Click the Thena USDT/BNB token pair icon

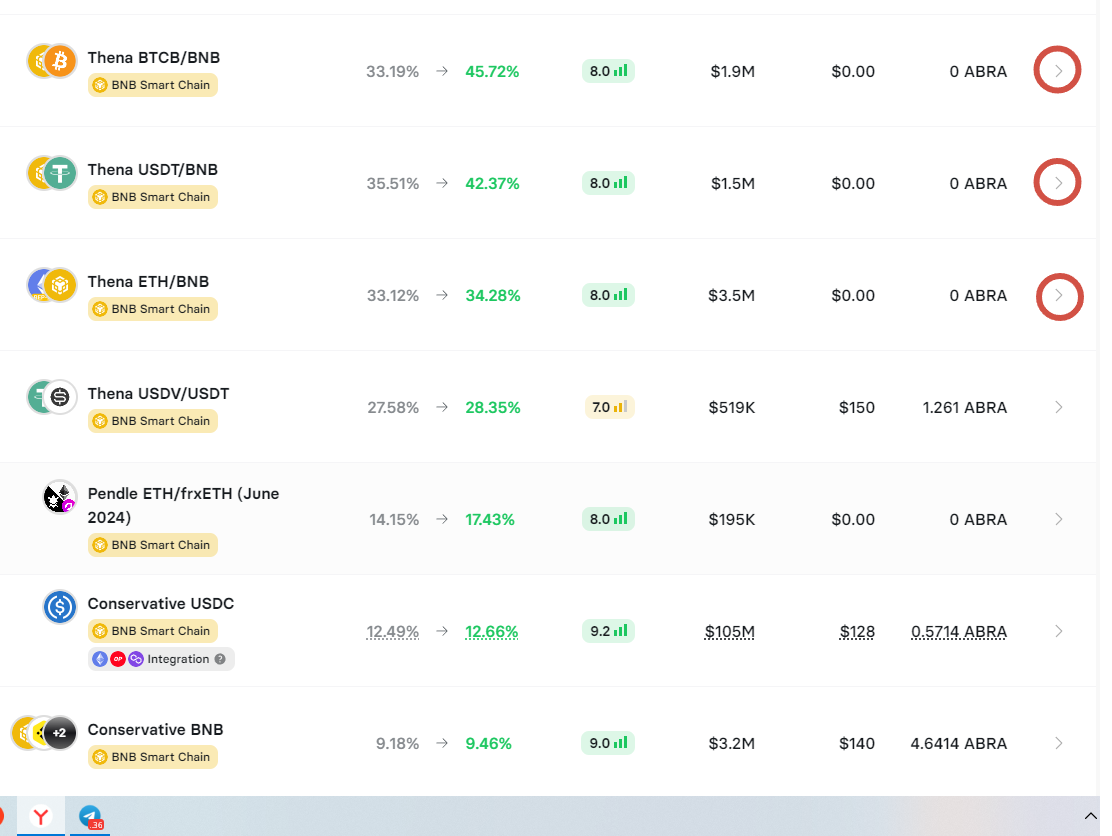click(52, 173)
